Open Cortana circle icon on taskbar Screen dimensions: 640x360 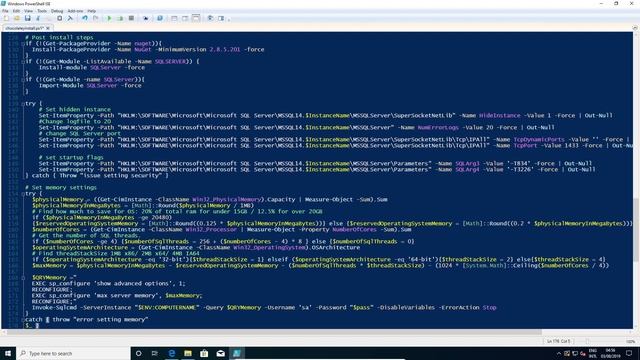138,353
